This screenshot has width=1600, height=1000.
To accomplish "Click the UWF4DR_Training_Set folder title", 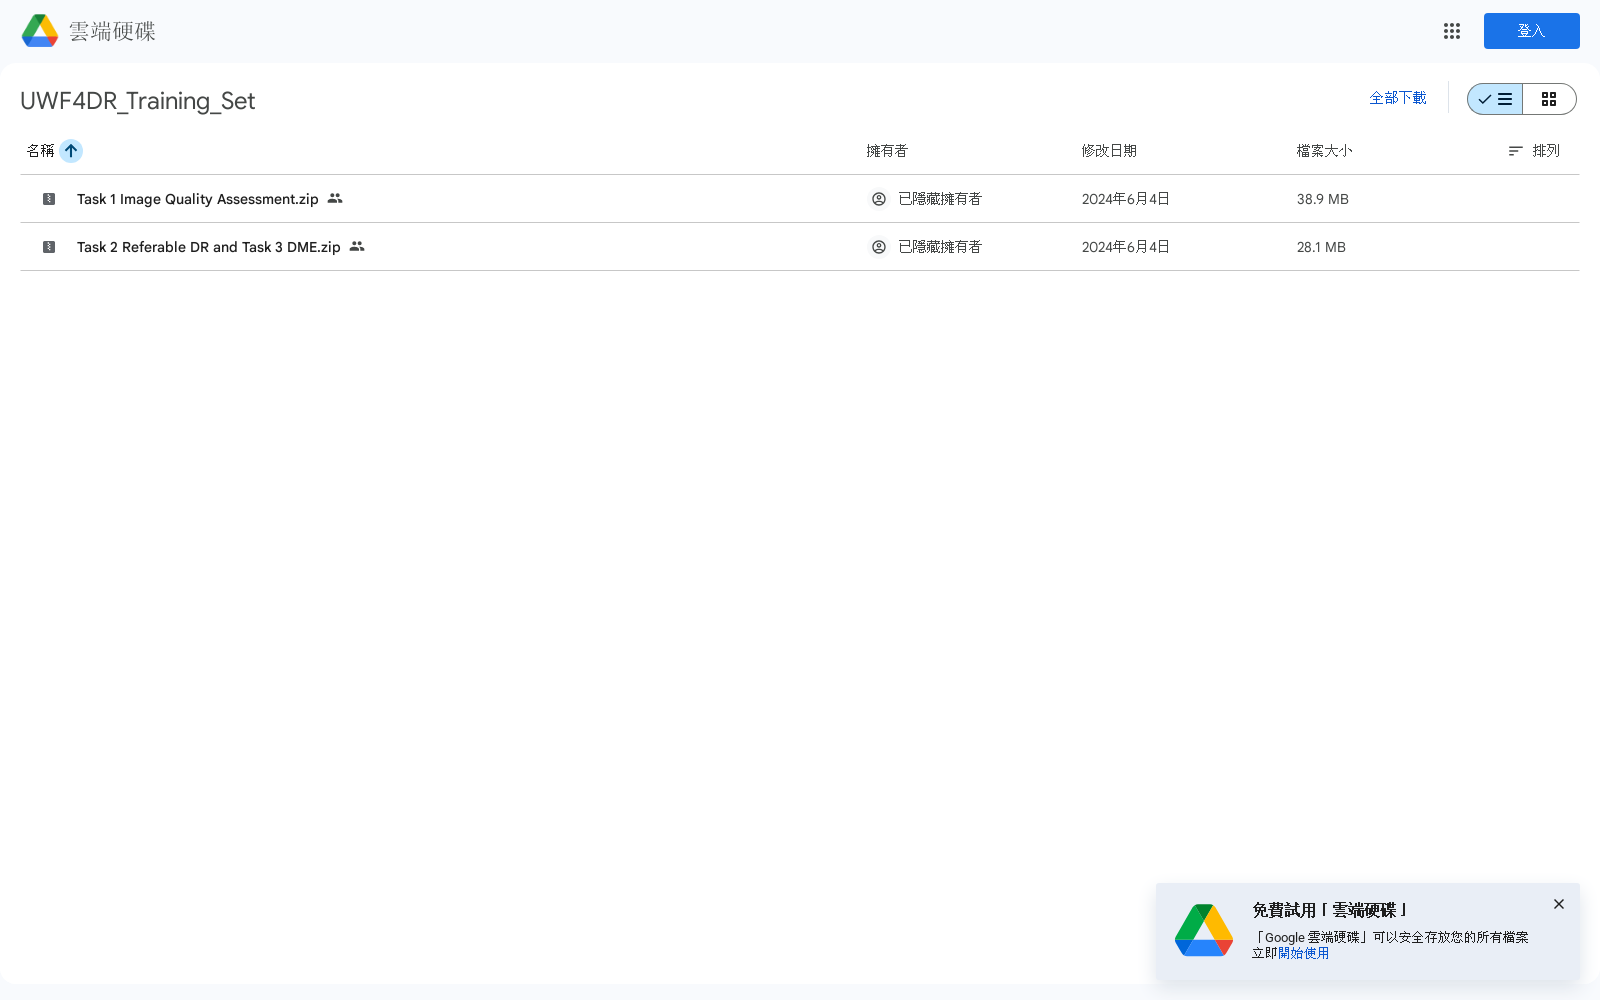I will coord(138,101).
